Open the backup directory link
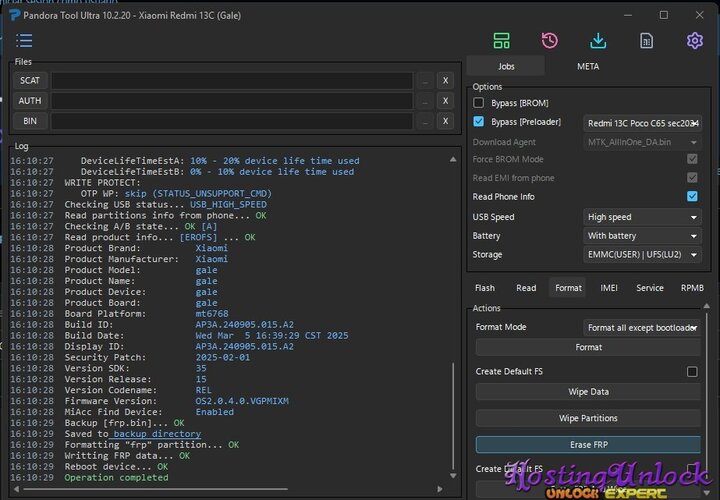This screenshot has height=500, width=720. (x=157, y=434)
